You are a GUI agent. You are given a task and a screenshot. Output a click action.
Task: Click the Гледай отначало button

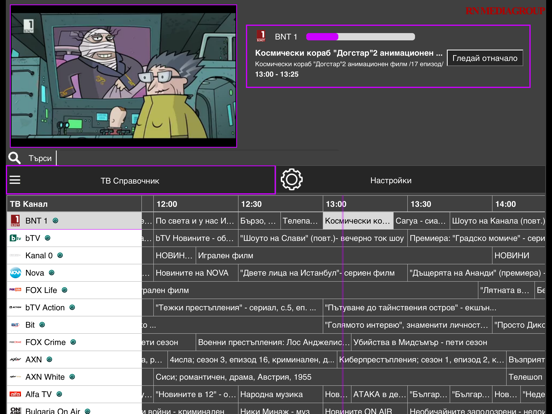pos(485,58)
